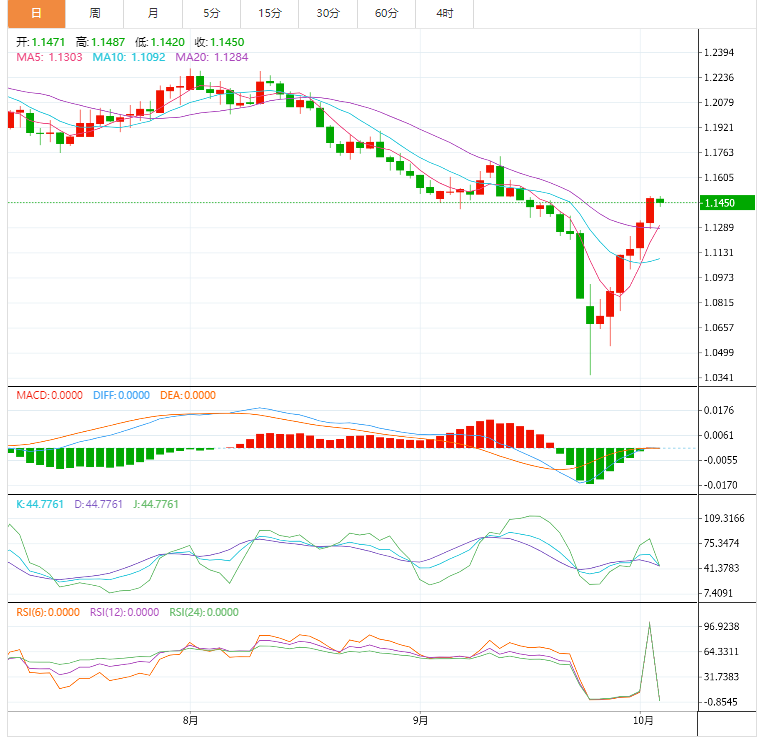
Task: Click the 收:1.1450 close price text
Action: point(219,42)
